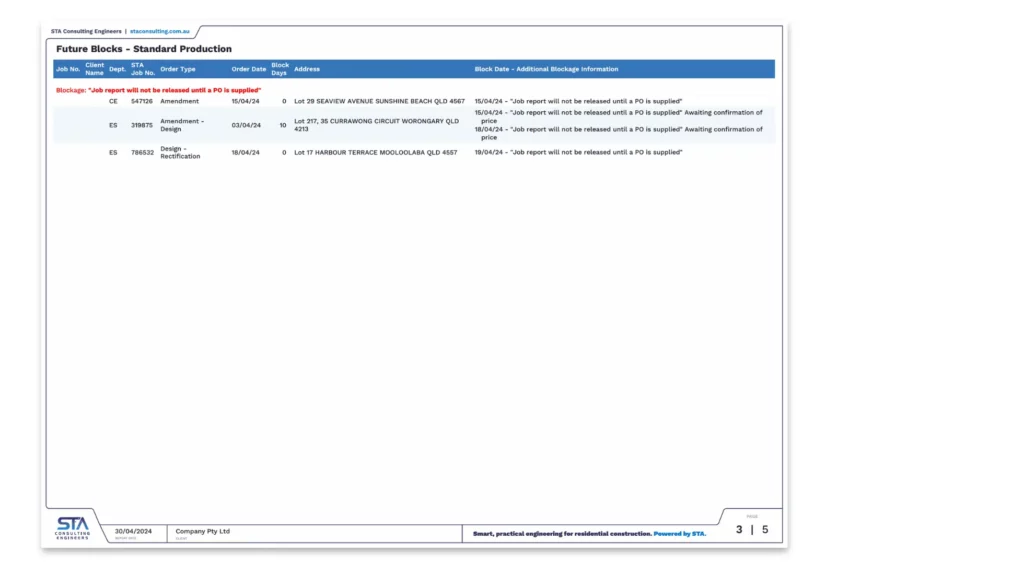Select the 'Amendment – Design' order type

182,125
